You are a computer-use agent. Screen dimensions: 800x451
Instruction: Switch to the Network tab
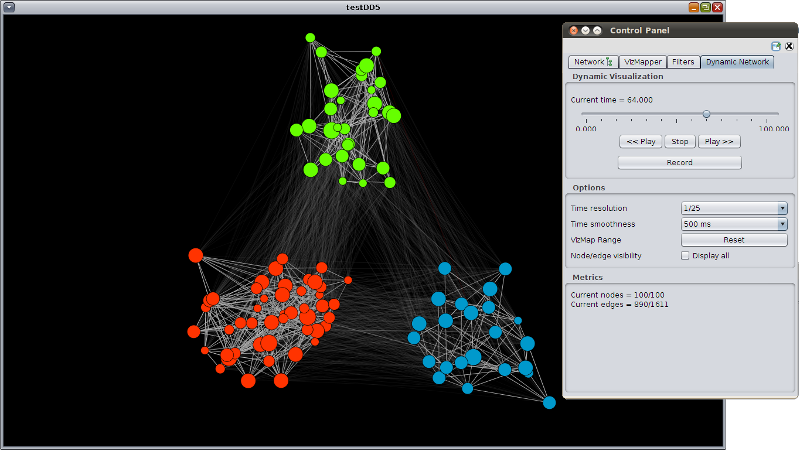(593, 62)
